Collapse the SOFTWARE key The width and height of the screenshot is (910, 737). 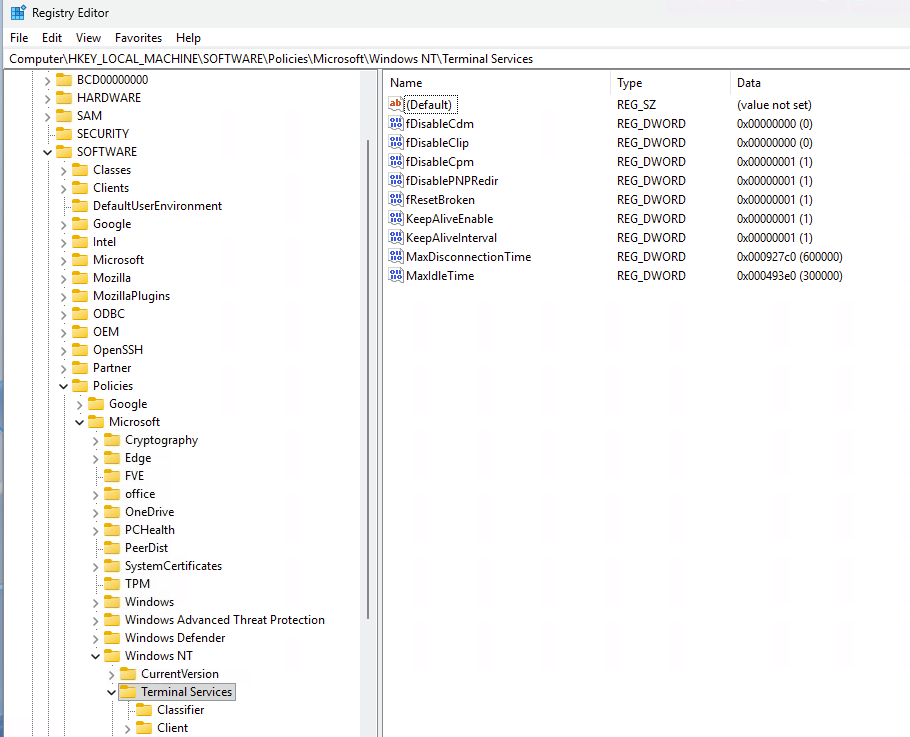(x=48, y=152)
